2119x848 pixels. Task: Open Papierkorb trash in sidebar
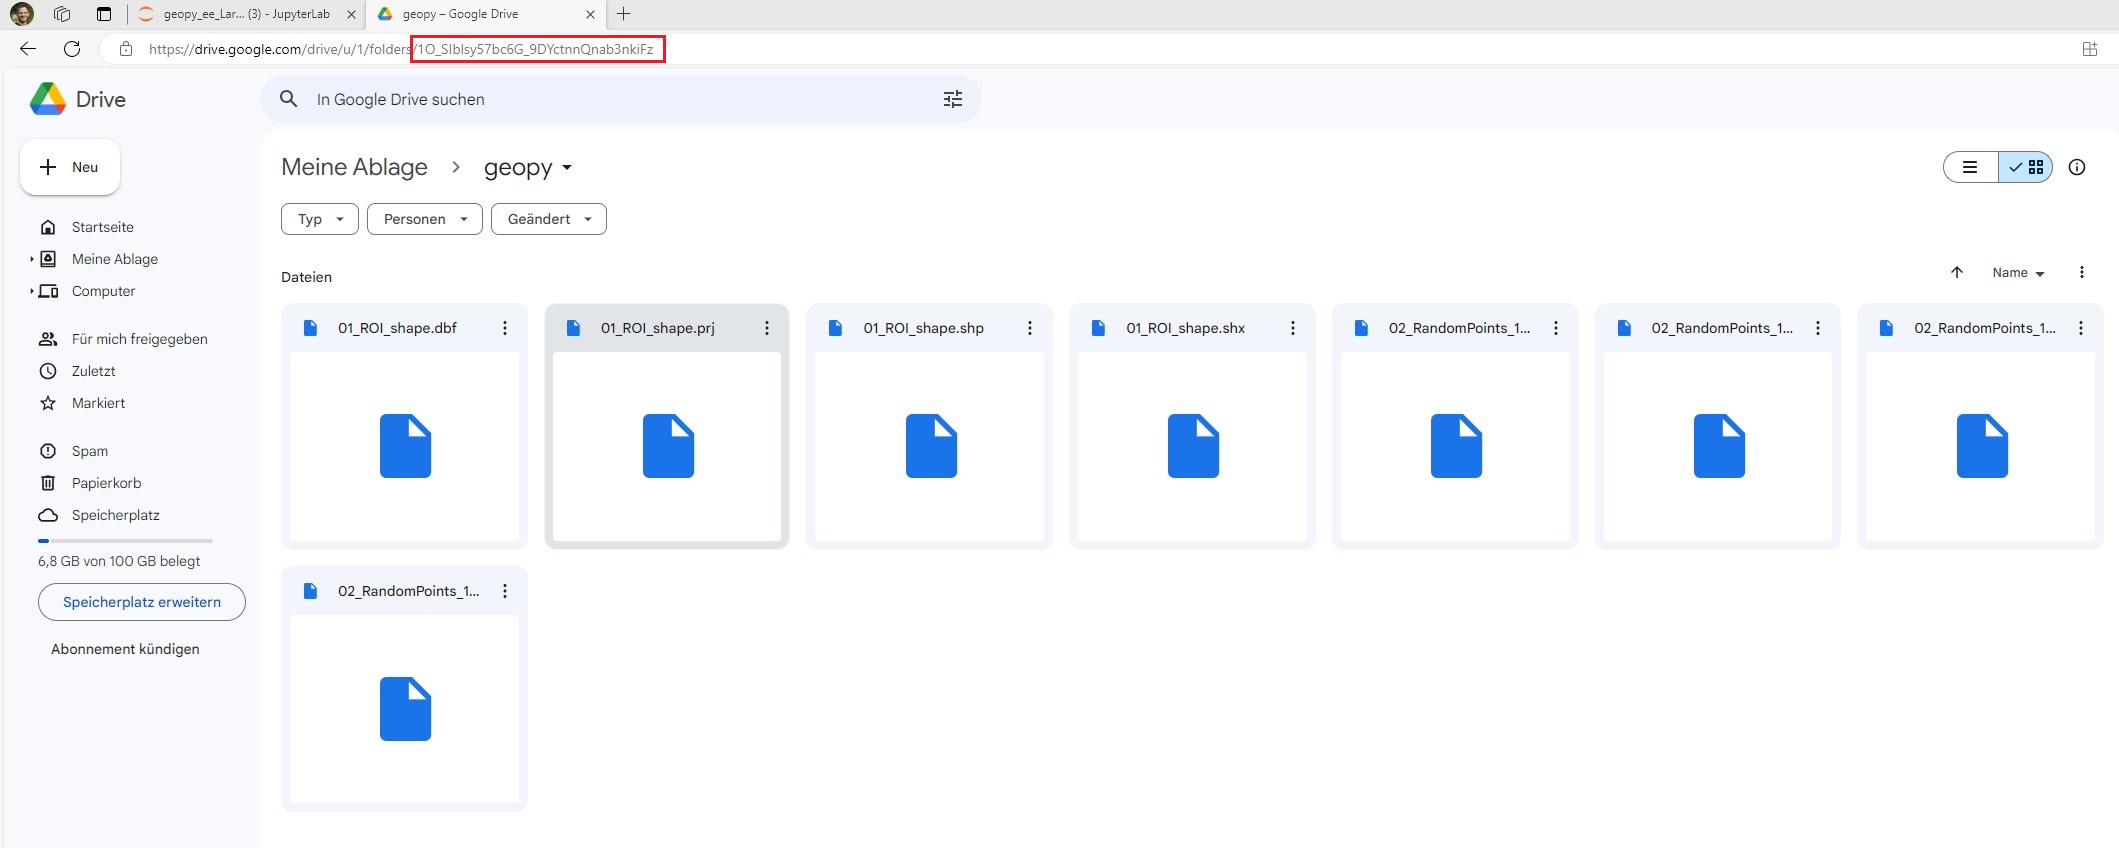tap(106, 483)
